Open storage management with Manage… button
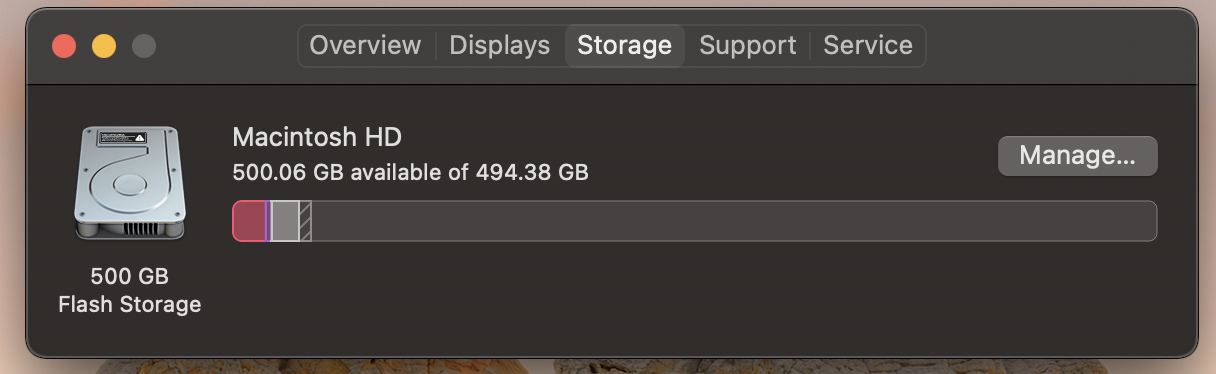This screenshot has width=1216, height=374. click(x=1077, y=156)
